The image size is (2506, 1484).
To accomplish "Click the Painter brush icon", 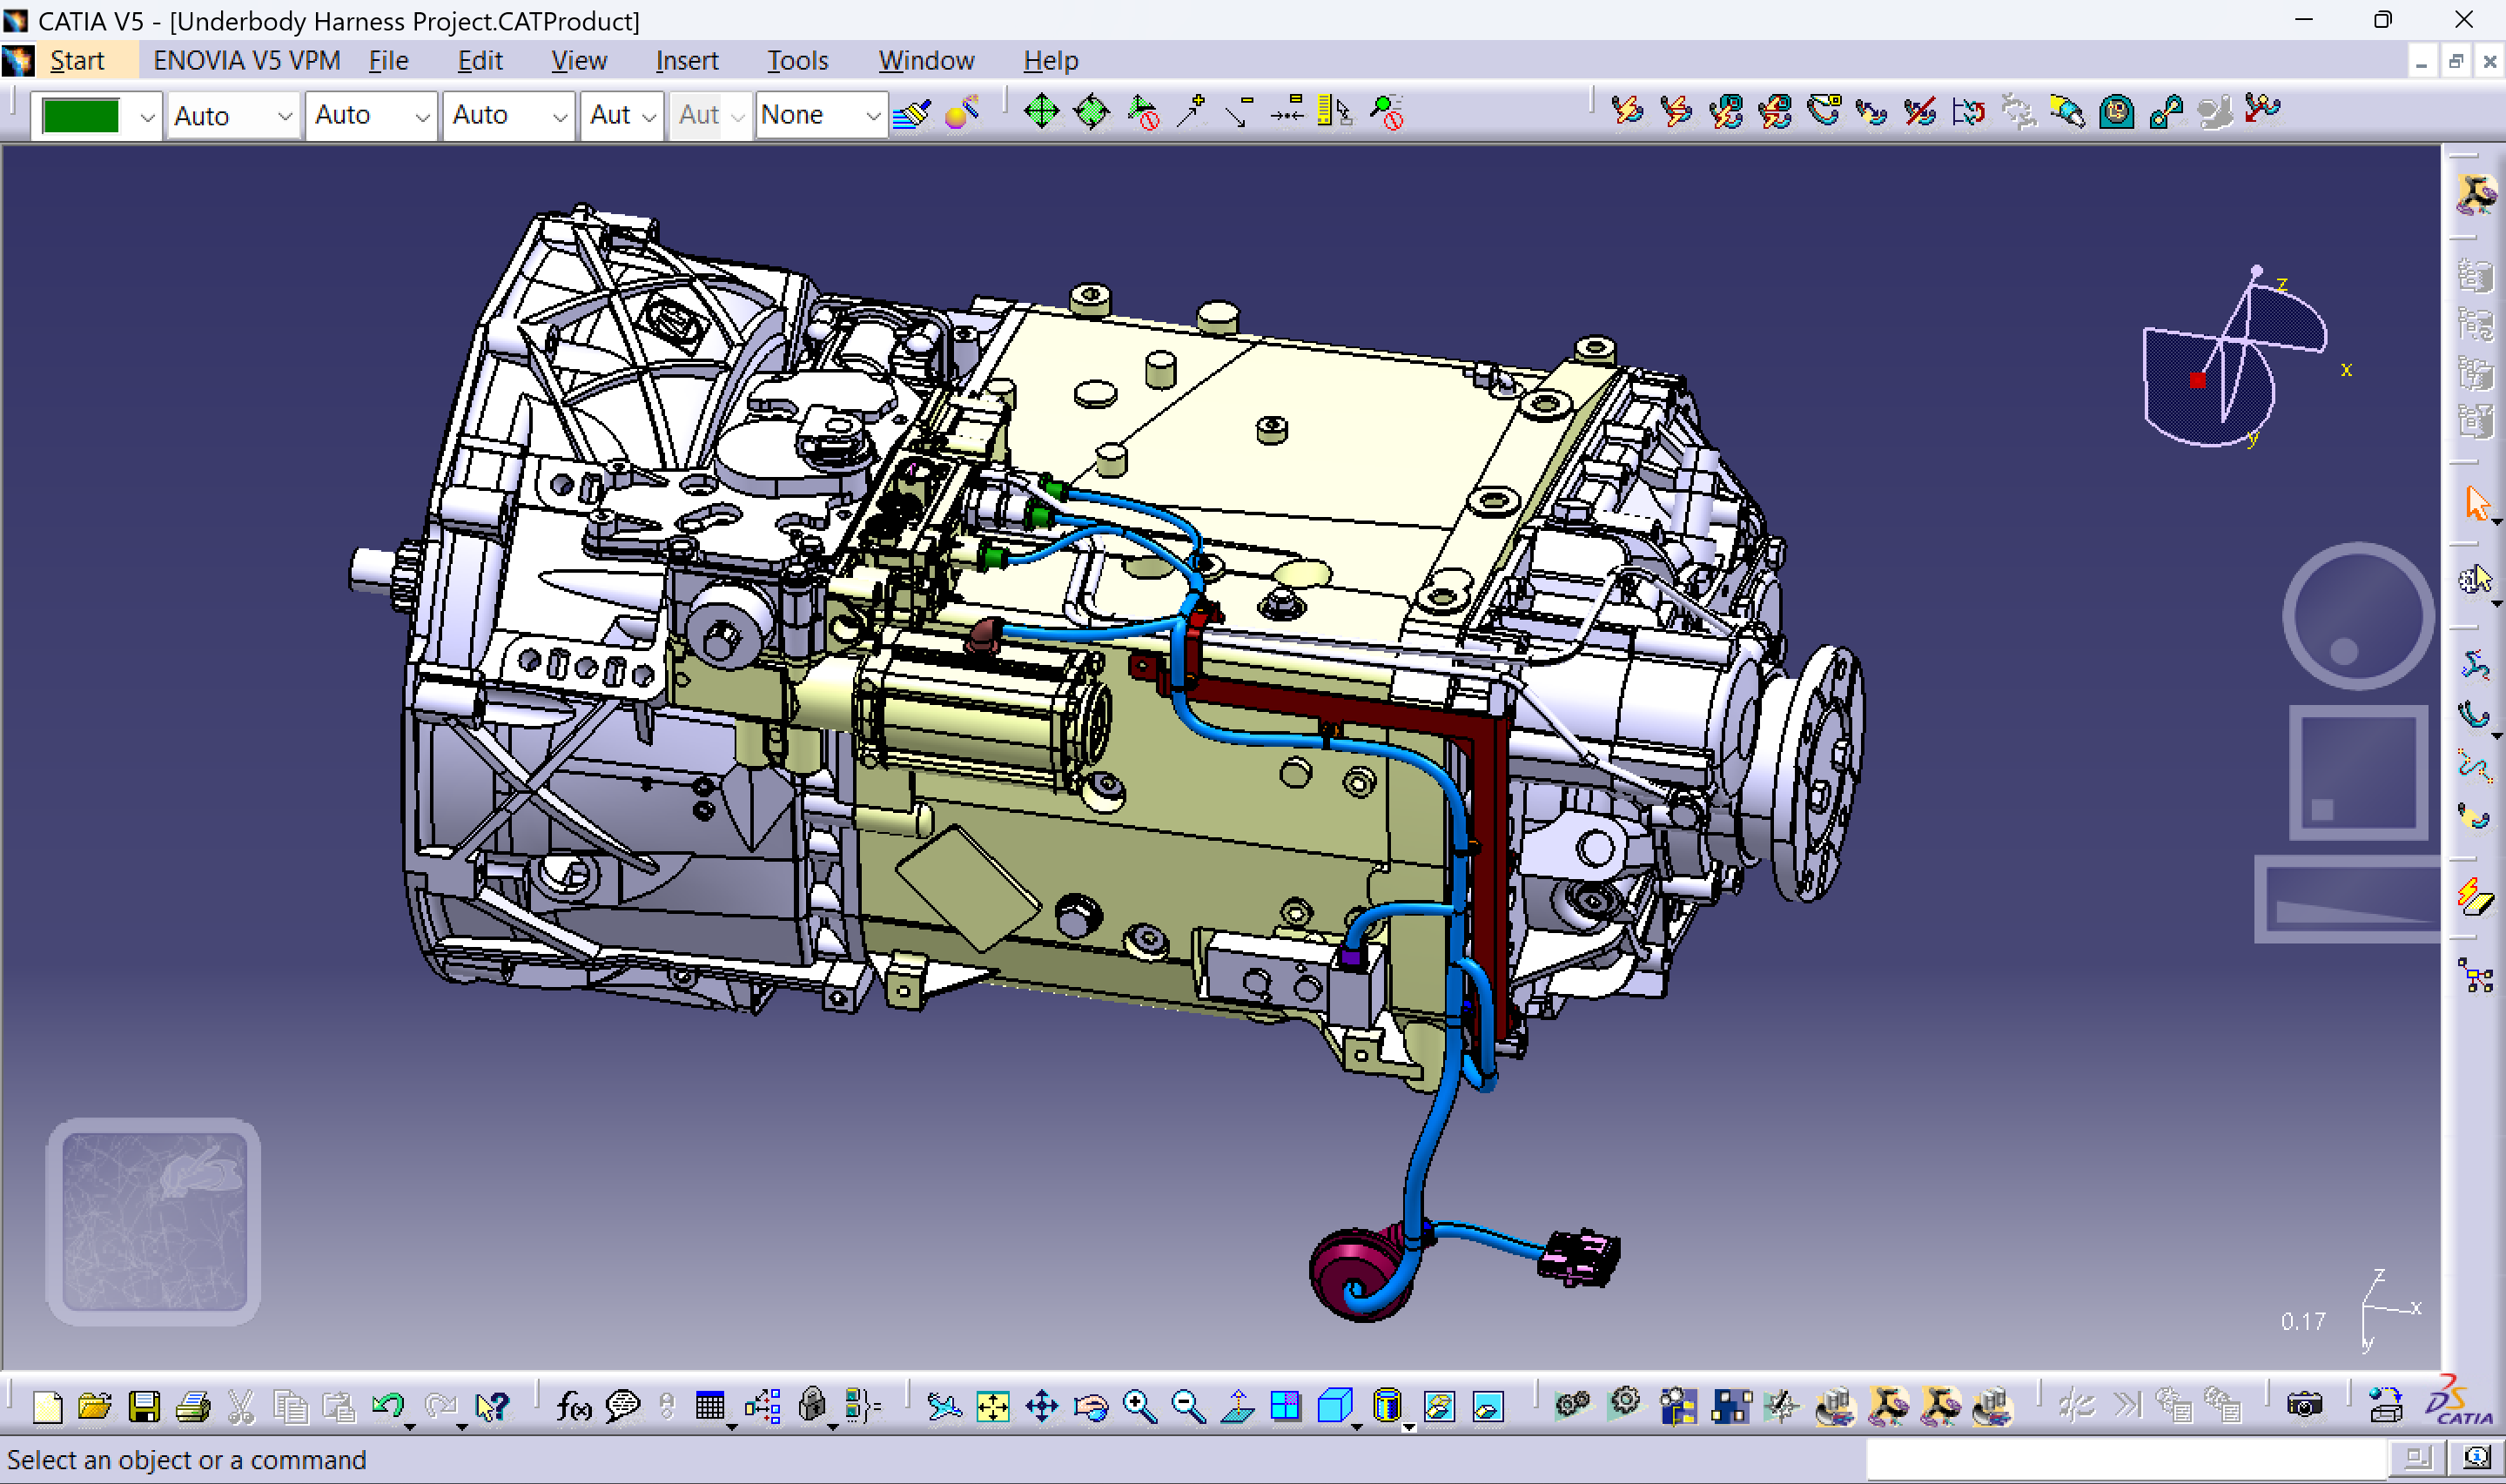I will pos(911,114).
